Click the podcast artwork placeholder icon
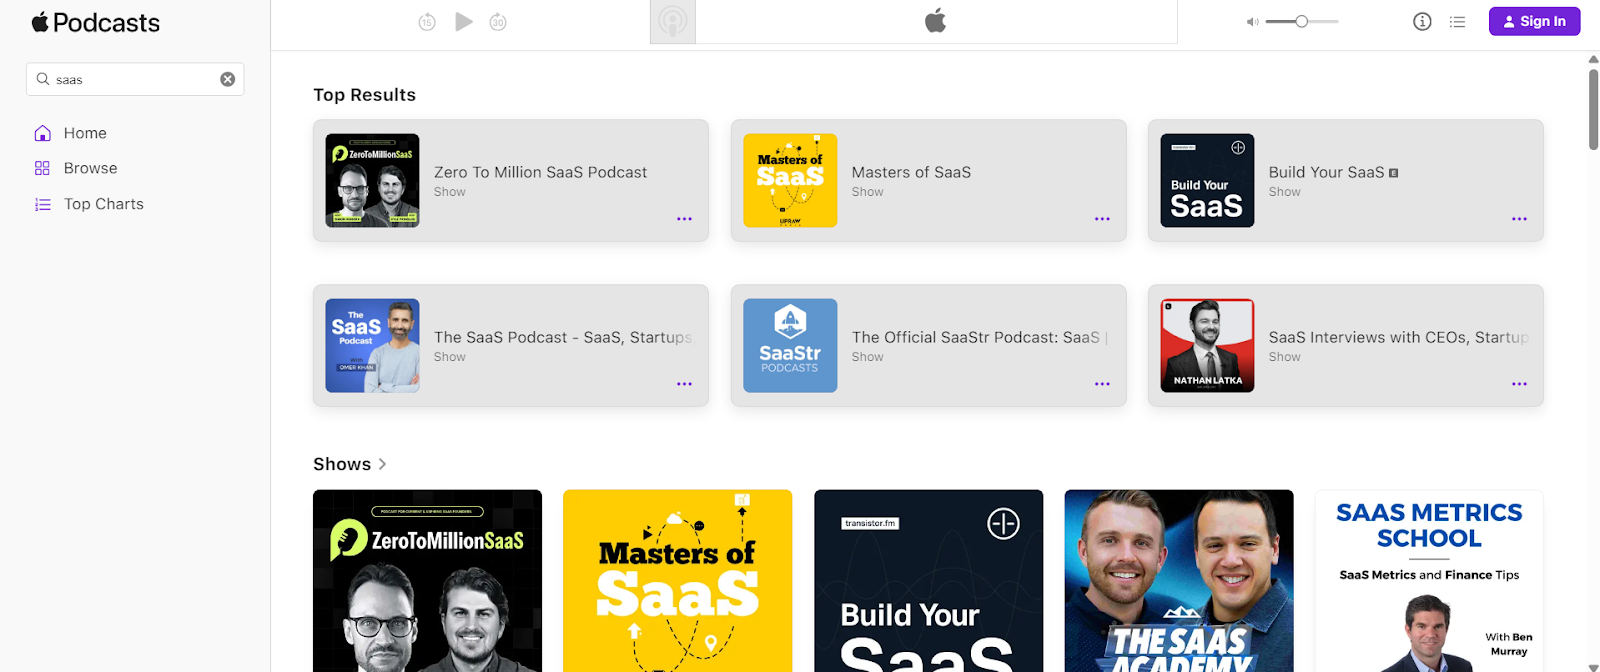1600x672 pixels. 673,22
